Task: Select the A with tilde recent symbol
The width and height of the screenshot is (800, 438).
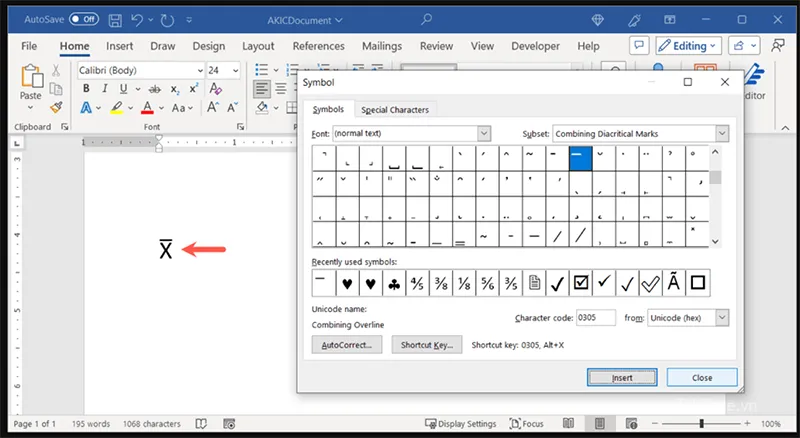Action: (673, 283)
